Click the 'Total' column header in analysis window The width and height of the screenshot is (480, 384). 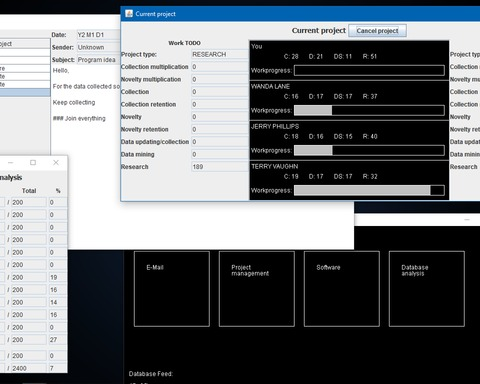(29, 191)
